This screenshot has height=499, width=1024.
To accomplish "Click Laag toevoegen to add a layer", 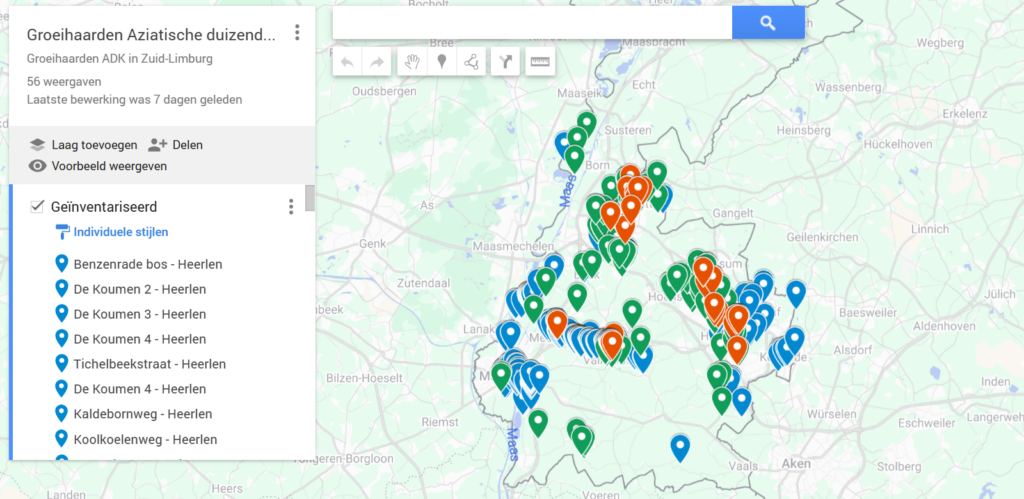I will 95,145.
